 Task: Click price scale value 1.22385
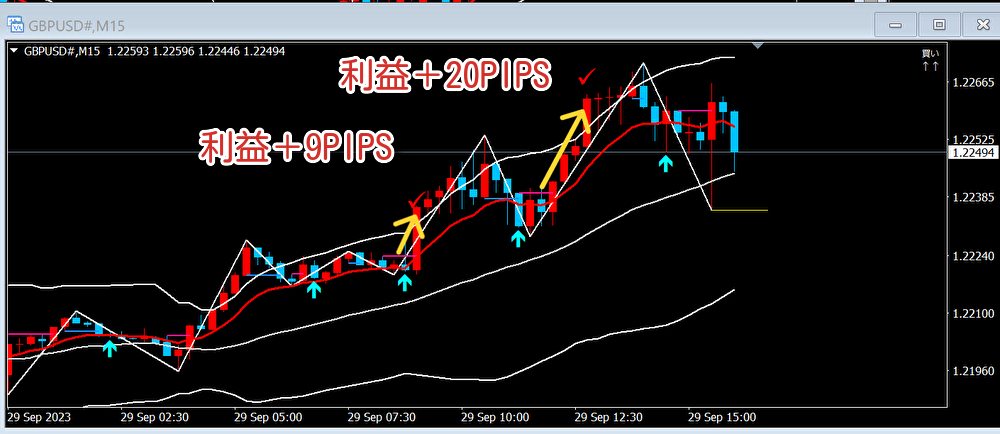pos(972,198)
